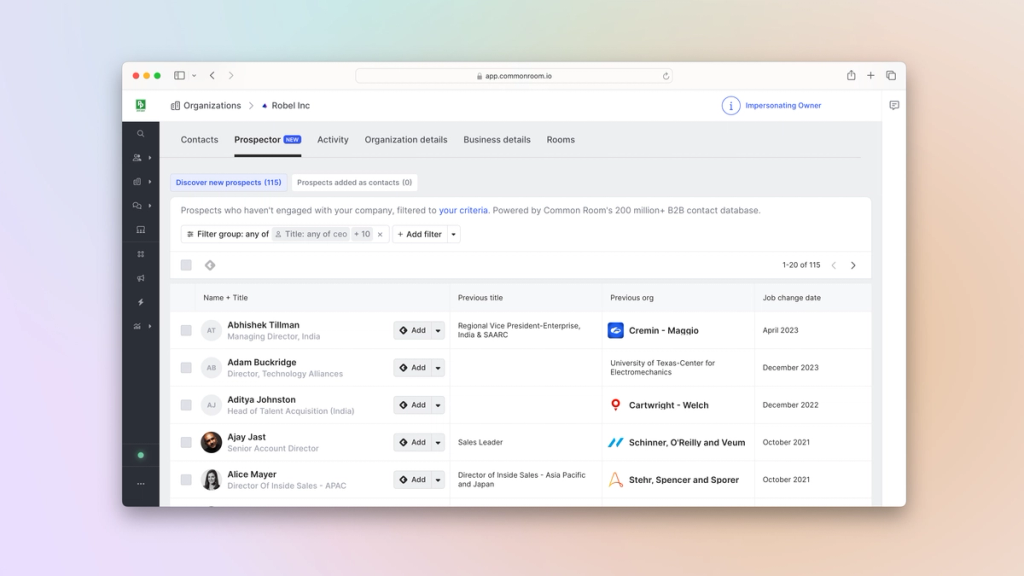Go to previous page of prospects
Image resolution: width=1024 pixels, height=576 pixels.
[x=834, y=265]
